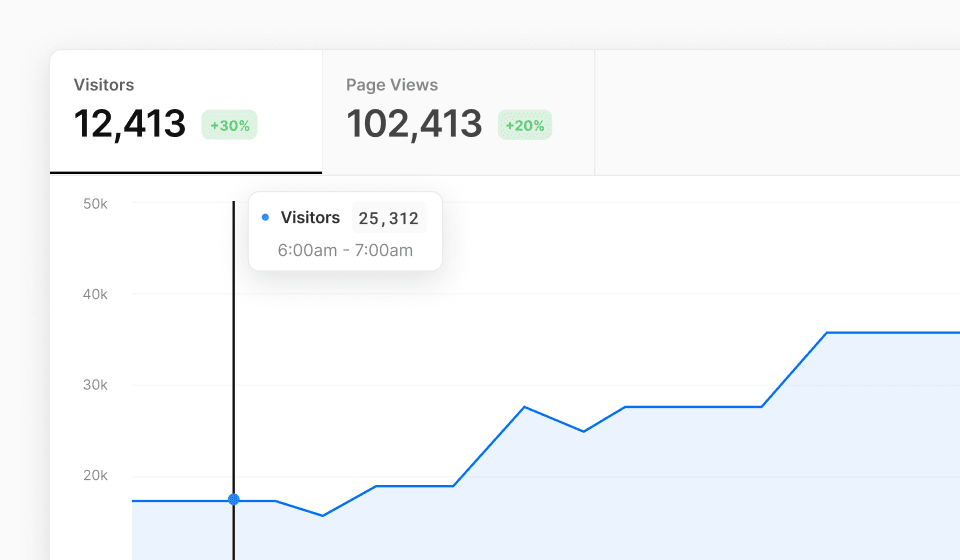Switch to the Page Views tab
The height and width of the screenshot is (560, 960).
pyautogui.click(x=459, y=113)
